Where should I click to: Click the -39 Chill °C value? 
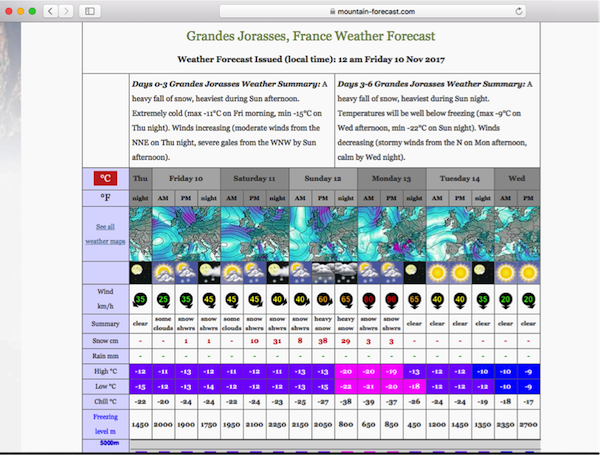pos(368,401)
